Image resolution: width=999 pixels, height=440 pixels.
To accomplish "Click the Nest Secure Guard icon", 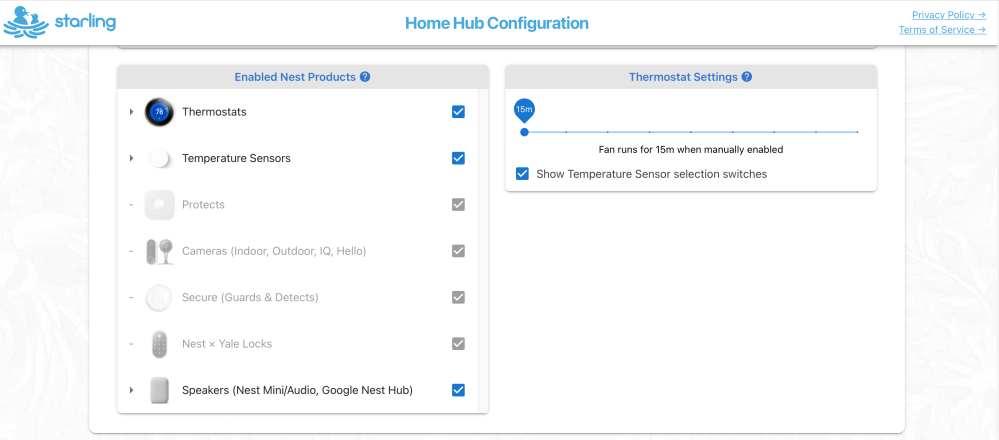I will [159, 297].
